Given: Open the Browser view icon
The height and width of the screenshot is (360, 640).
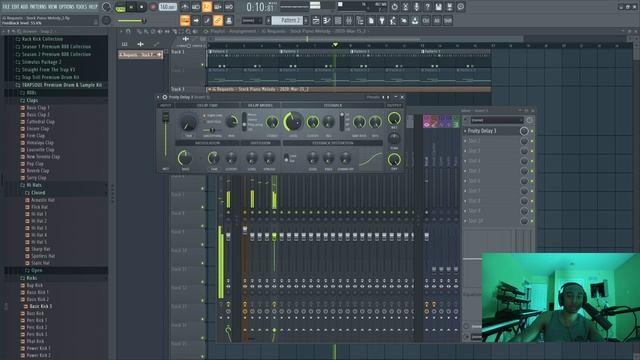Looking at the screenshot, I should (360, 20).
